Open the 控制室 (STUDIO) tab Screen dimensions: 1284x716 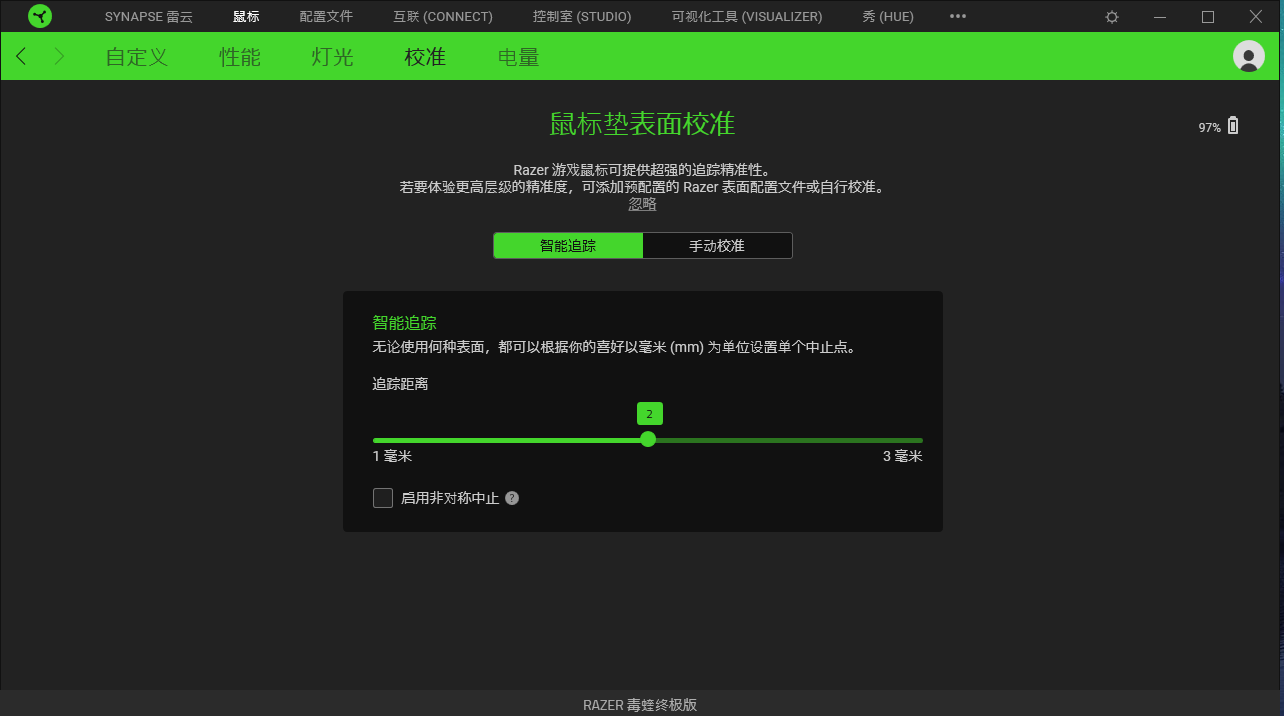582,16
